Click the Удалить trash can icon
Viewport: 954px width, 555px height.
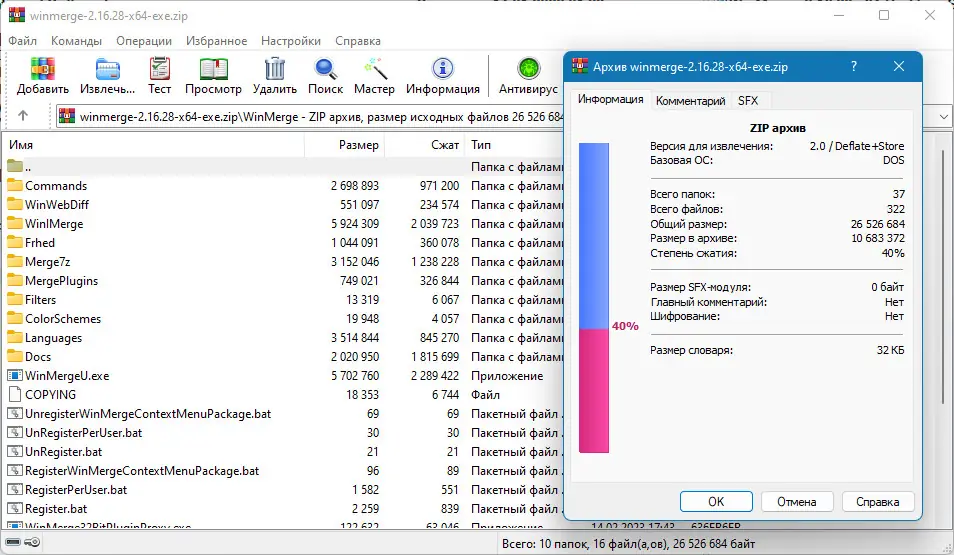274,69
